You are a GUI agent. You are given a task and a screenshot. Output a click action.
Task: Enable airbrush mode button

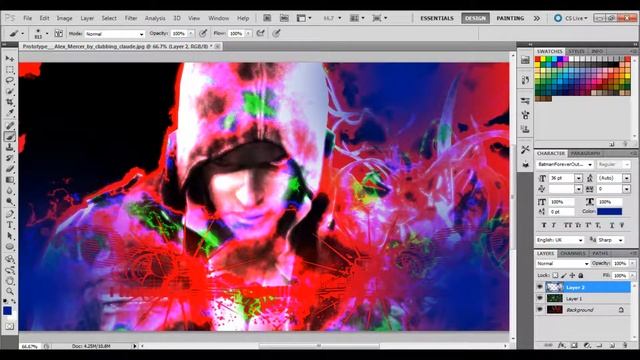pos(260,33)
